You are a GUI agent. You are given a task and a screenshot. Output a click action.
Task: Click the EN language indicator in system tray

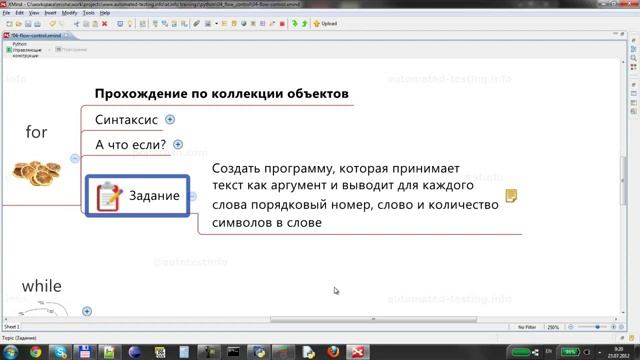click(549, 351)
